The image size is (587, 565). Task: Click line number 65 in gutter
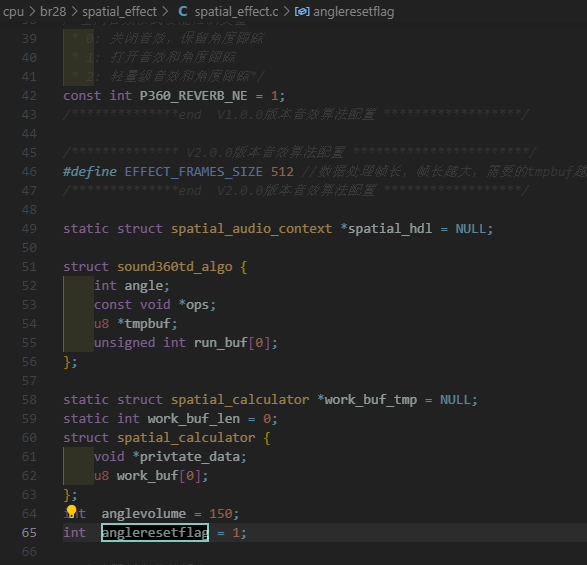[29, 533]
